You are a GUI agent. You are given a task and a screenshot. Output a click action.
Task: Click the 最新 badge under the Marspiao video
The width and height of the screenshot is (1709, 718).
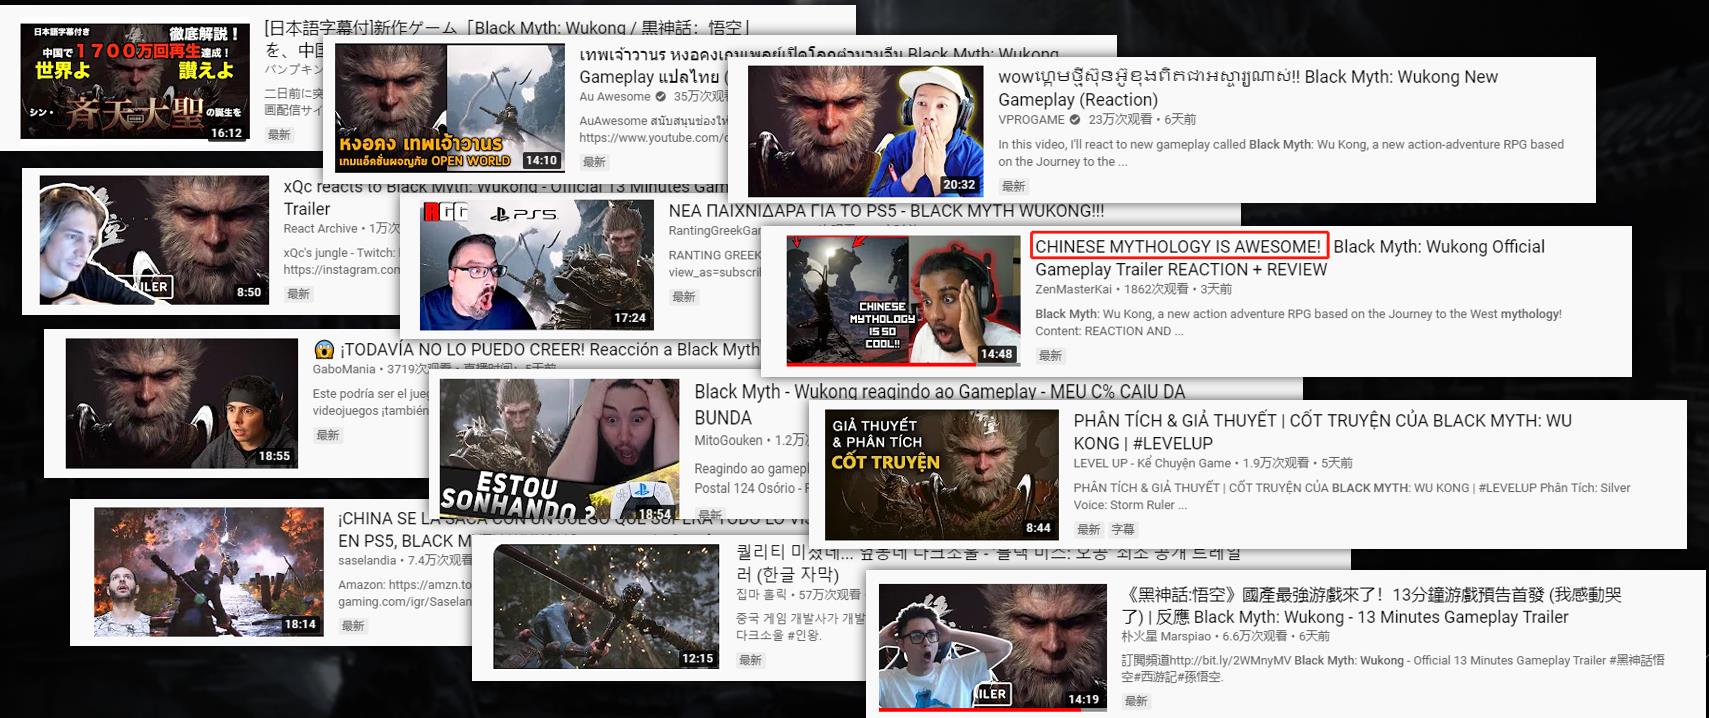(1136, 701)
